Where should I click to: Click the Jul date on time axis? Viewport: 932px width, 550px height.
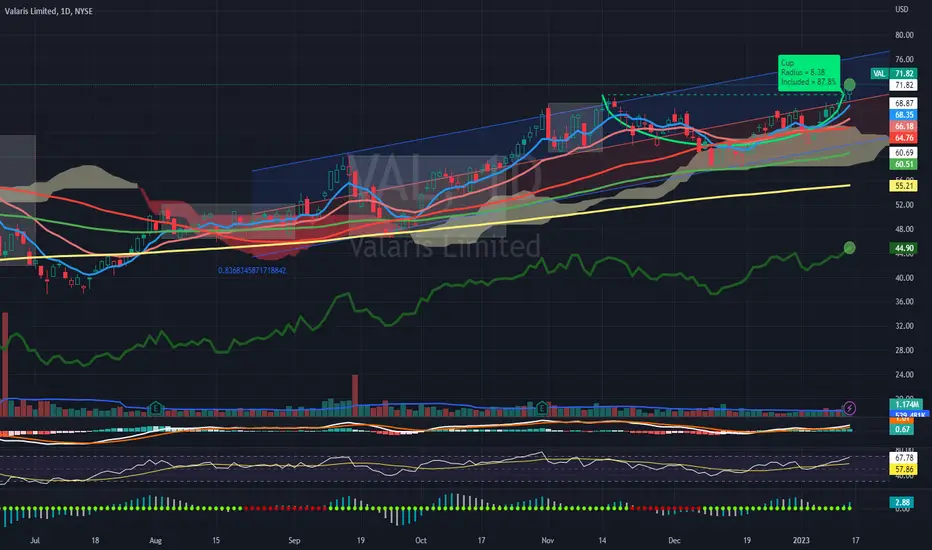(34, 540)
